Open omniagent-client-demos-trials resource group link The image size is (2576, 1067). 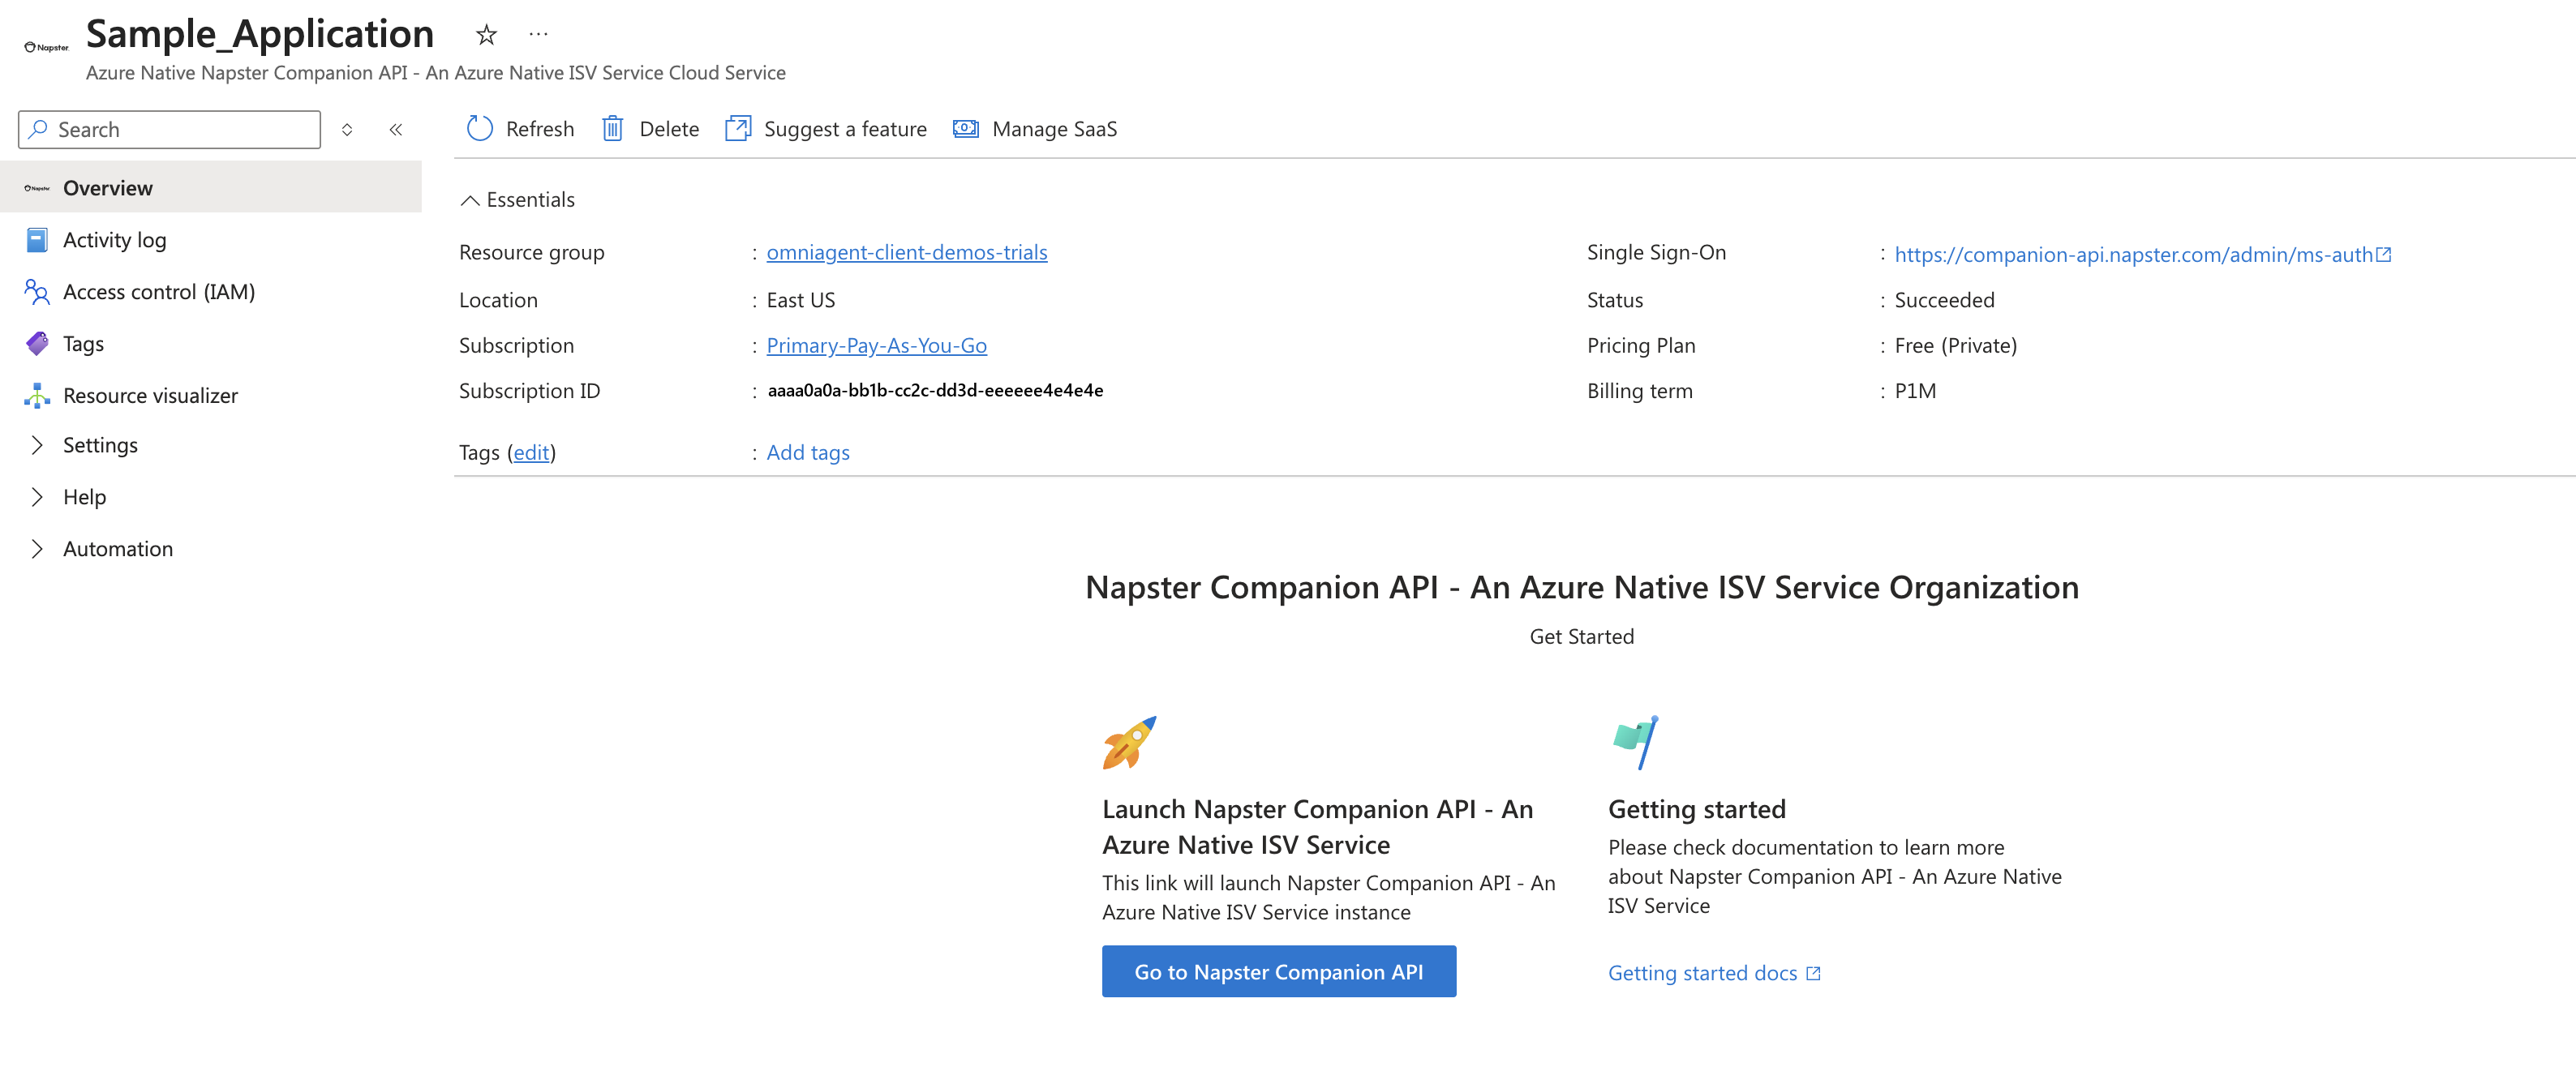907,253
